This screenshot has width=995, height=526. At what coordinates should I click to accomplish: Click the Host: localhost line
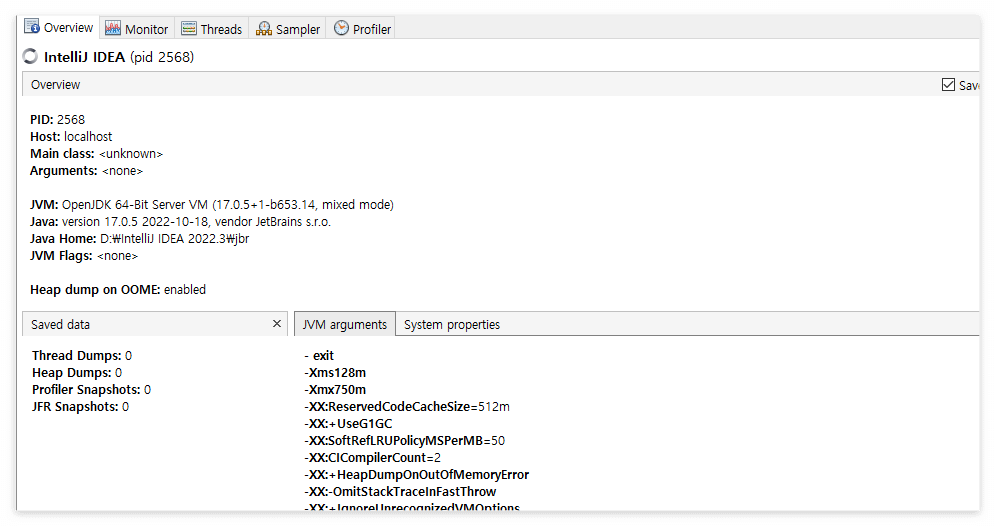[x=71, y=136]
